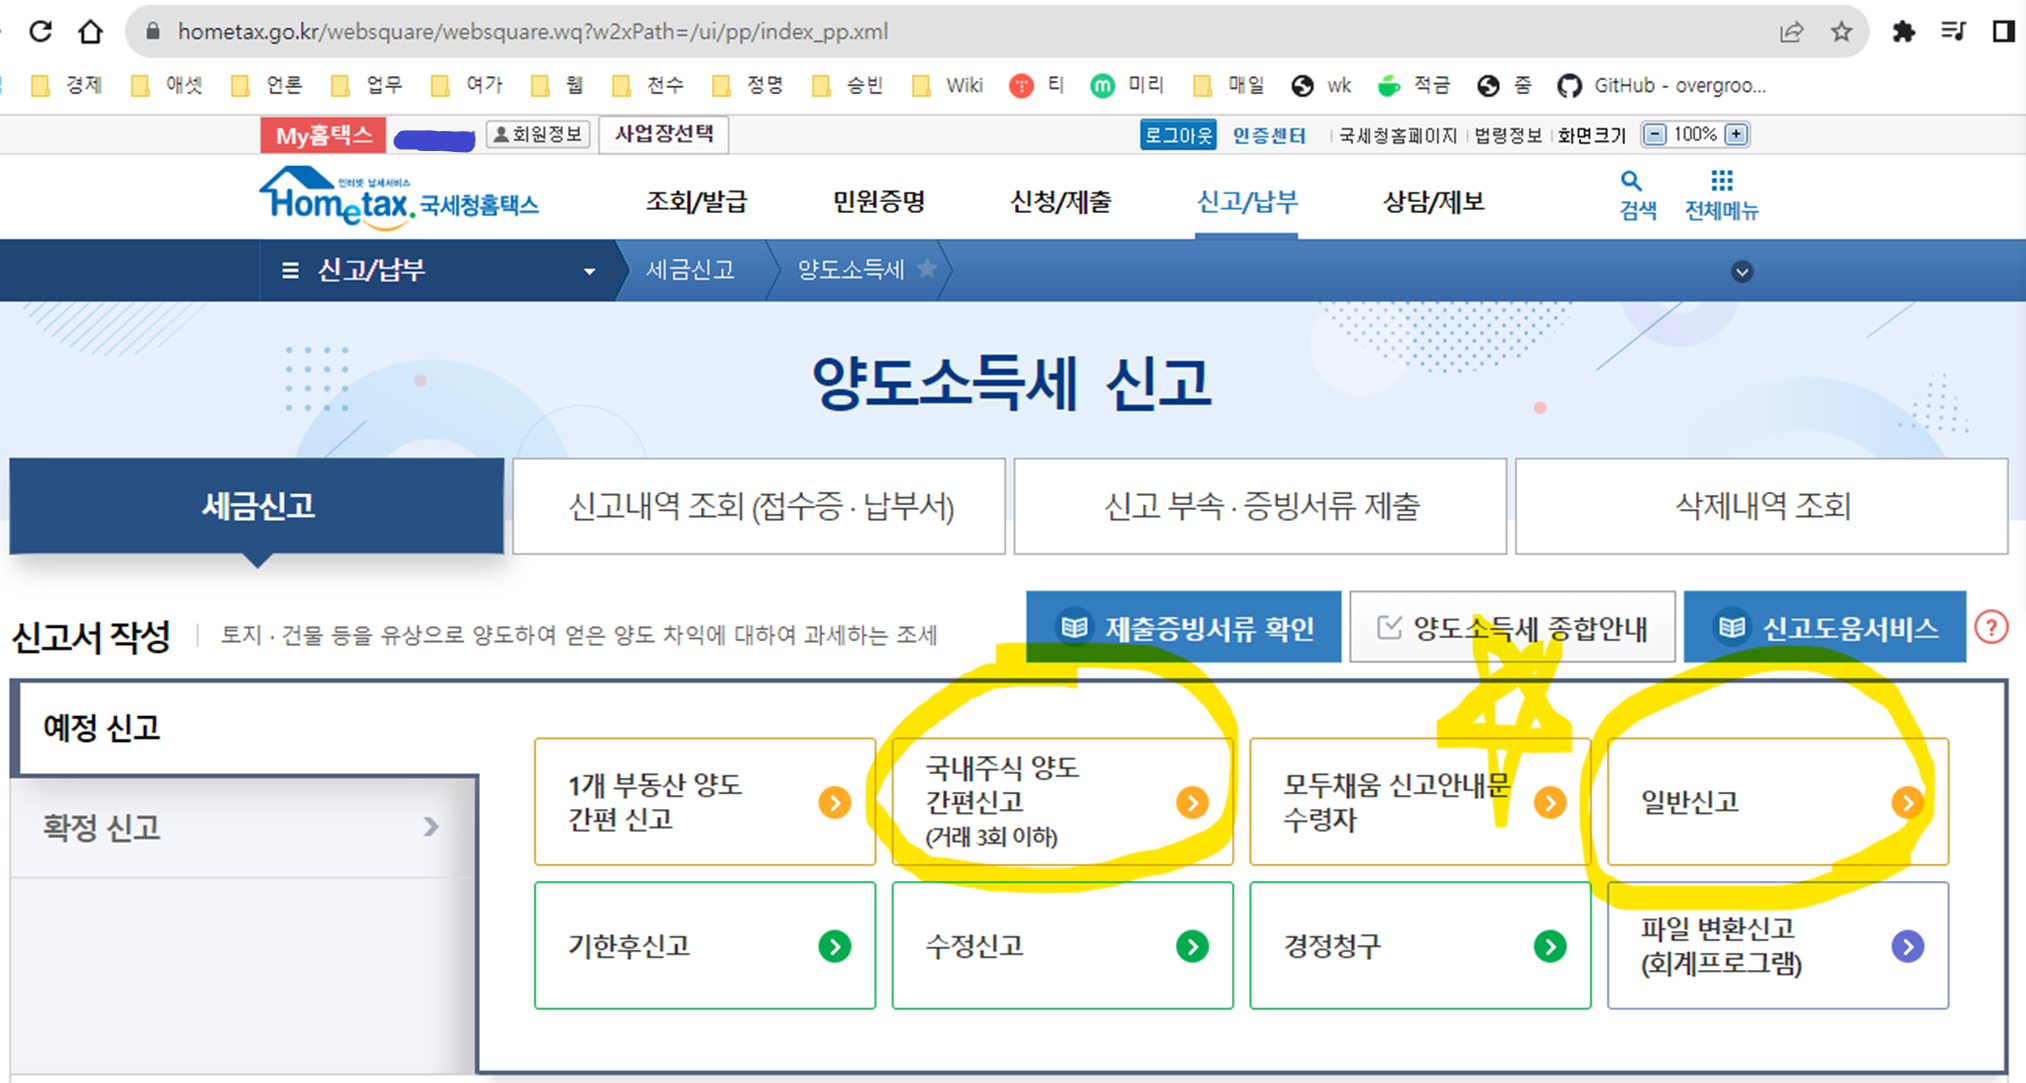Expand the round chevron in the blue bar
This screenshot has width=2026, height=1083.
1742,272
